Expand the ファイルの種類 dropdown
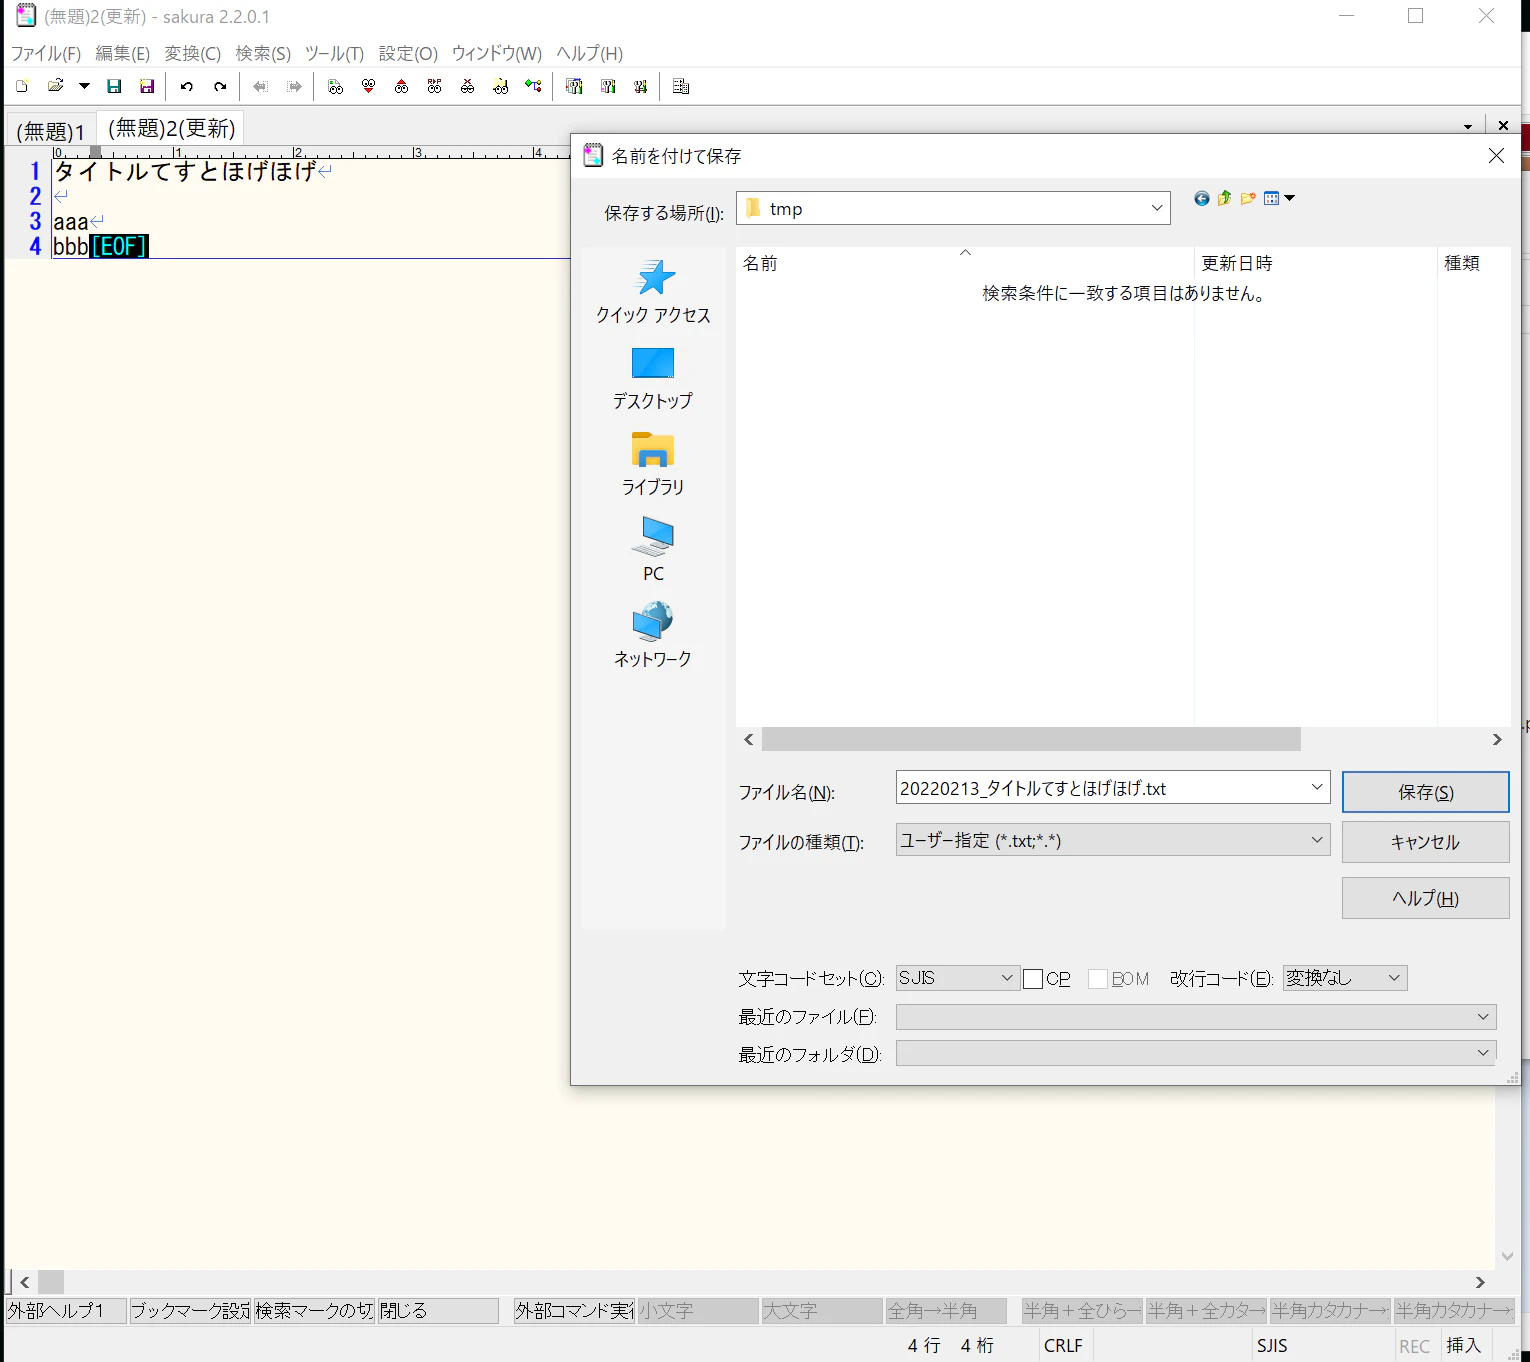This screenshot has width=1530, height=1362. [x=1317, y=840]
